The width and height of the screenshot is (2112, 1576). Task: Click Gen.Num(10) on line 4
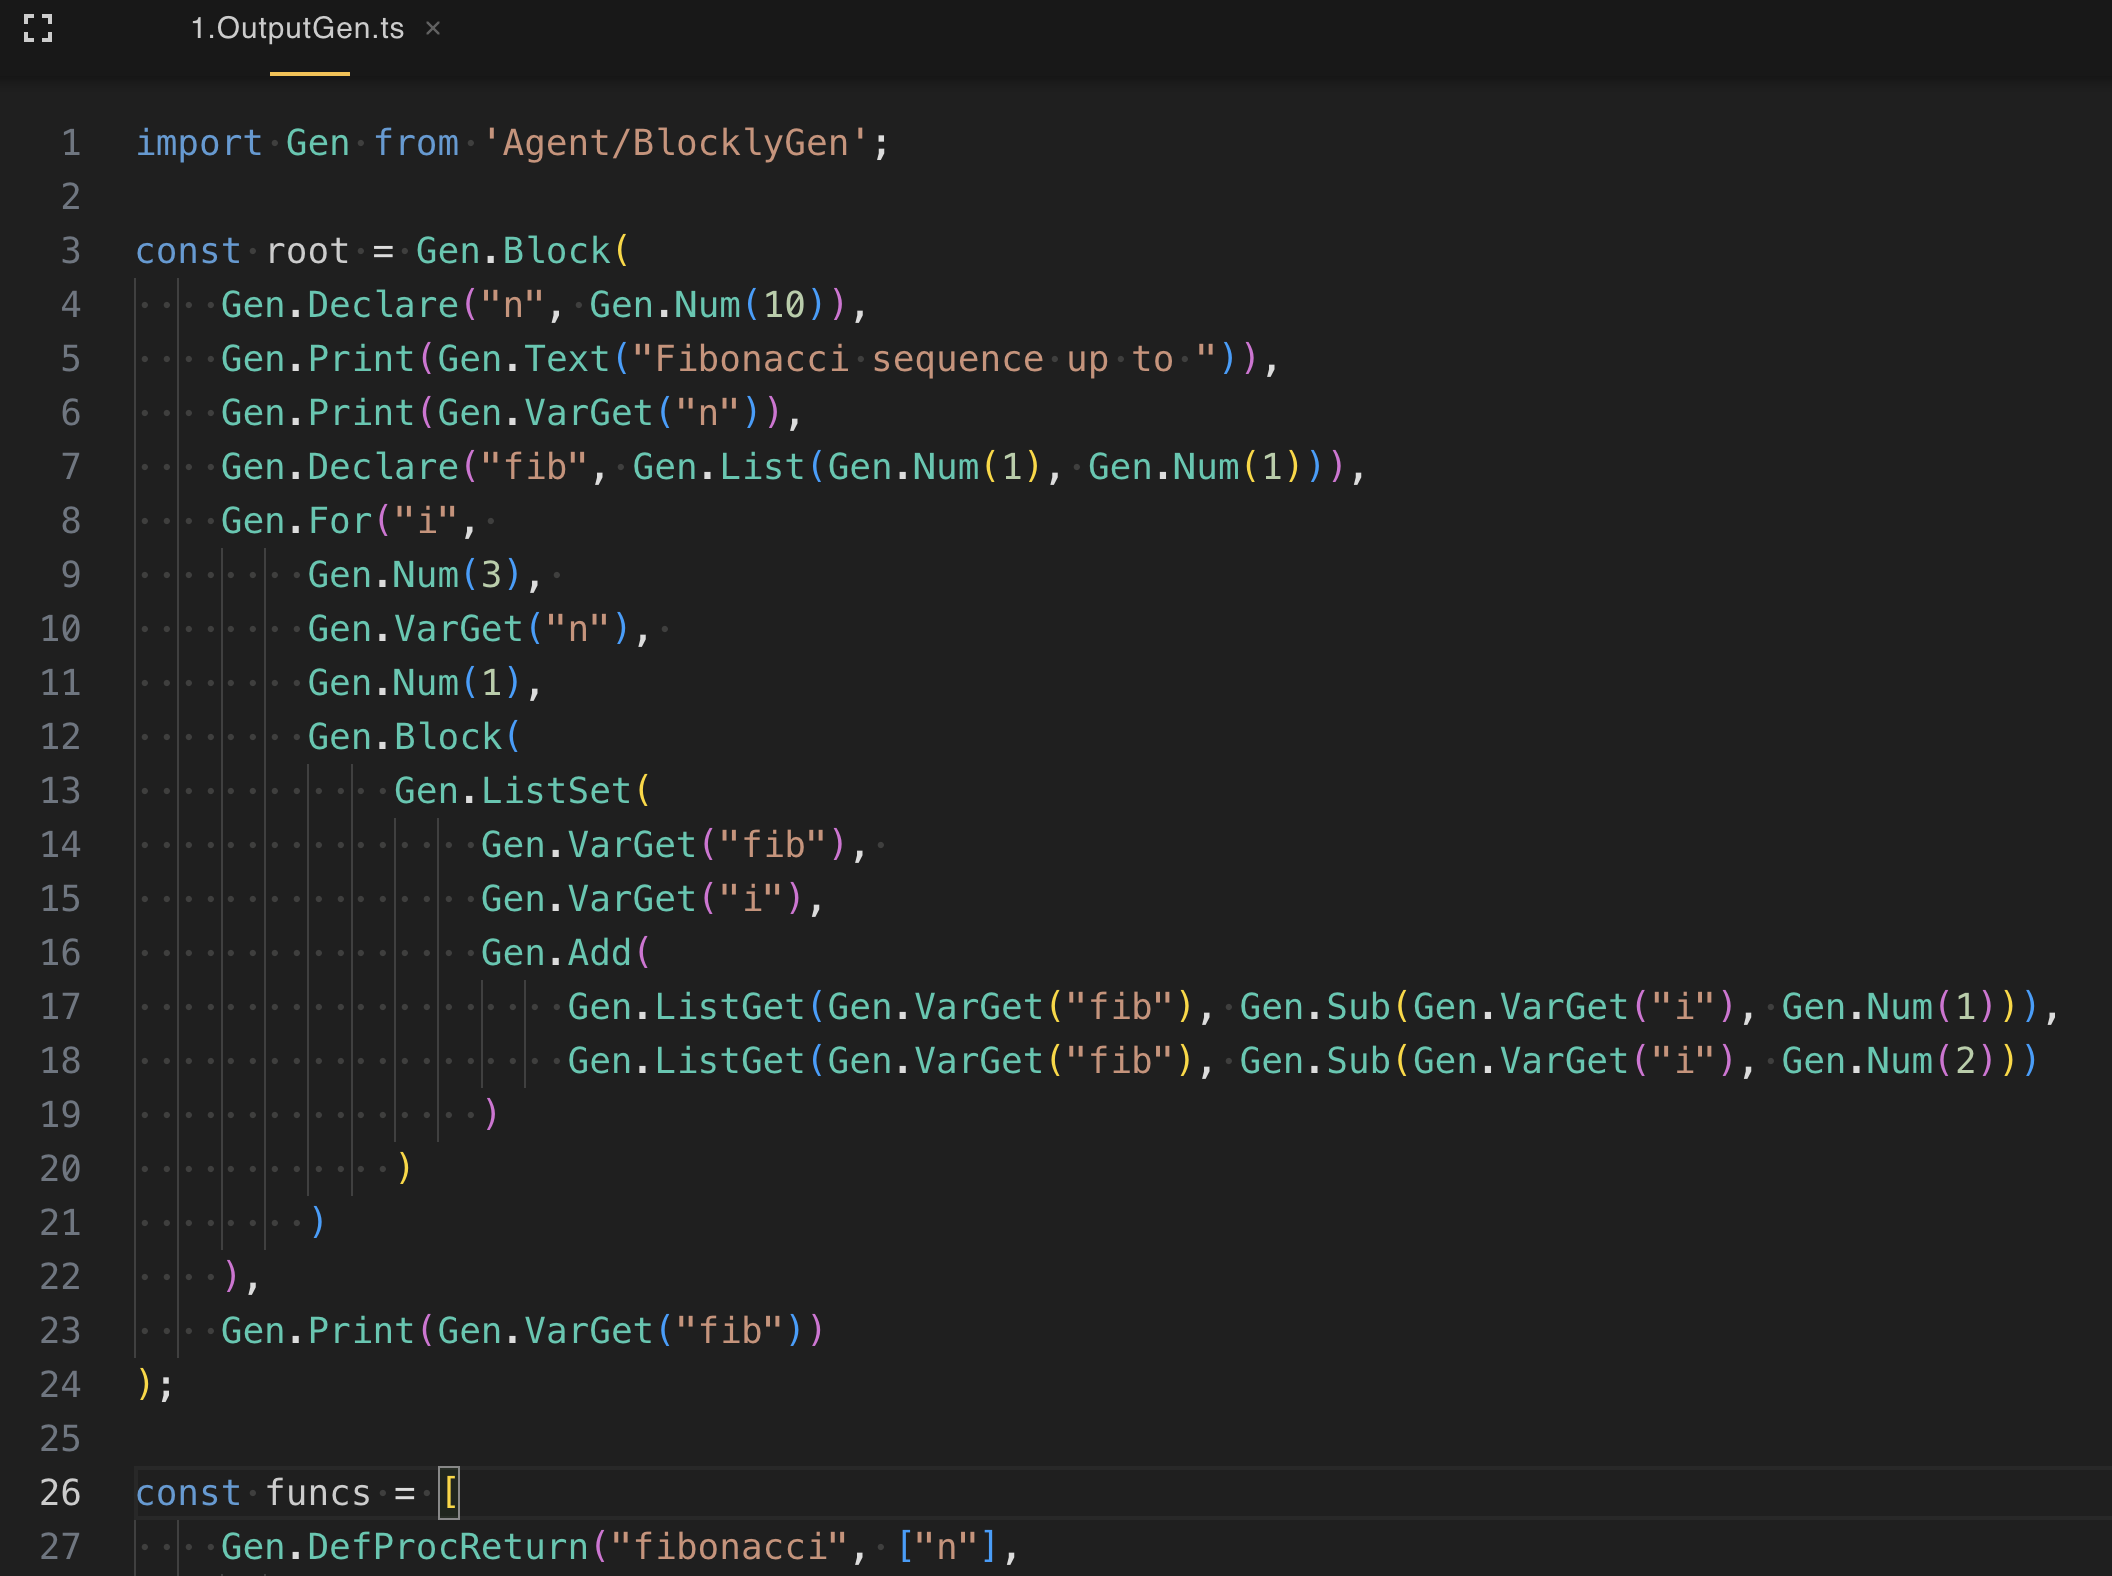pos(708,304)
